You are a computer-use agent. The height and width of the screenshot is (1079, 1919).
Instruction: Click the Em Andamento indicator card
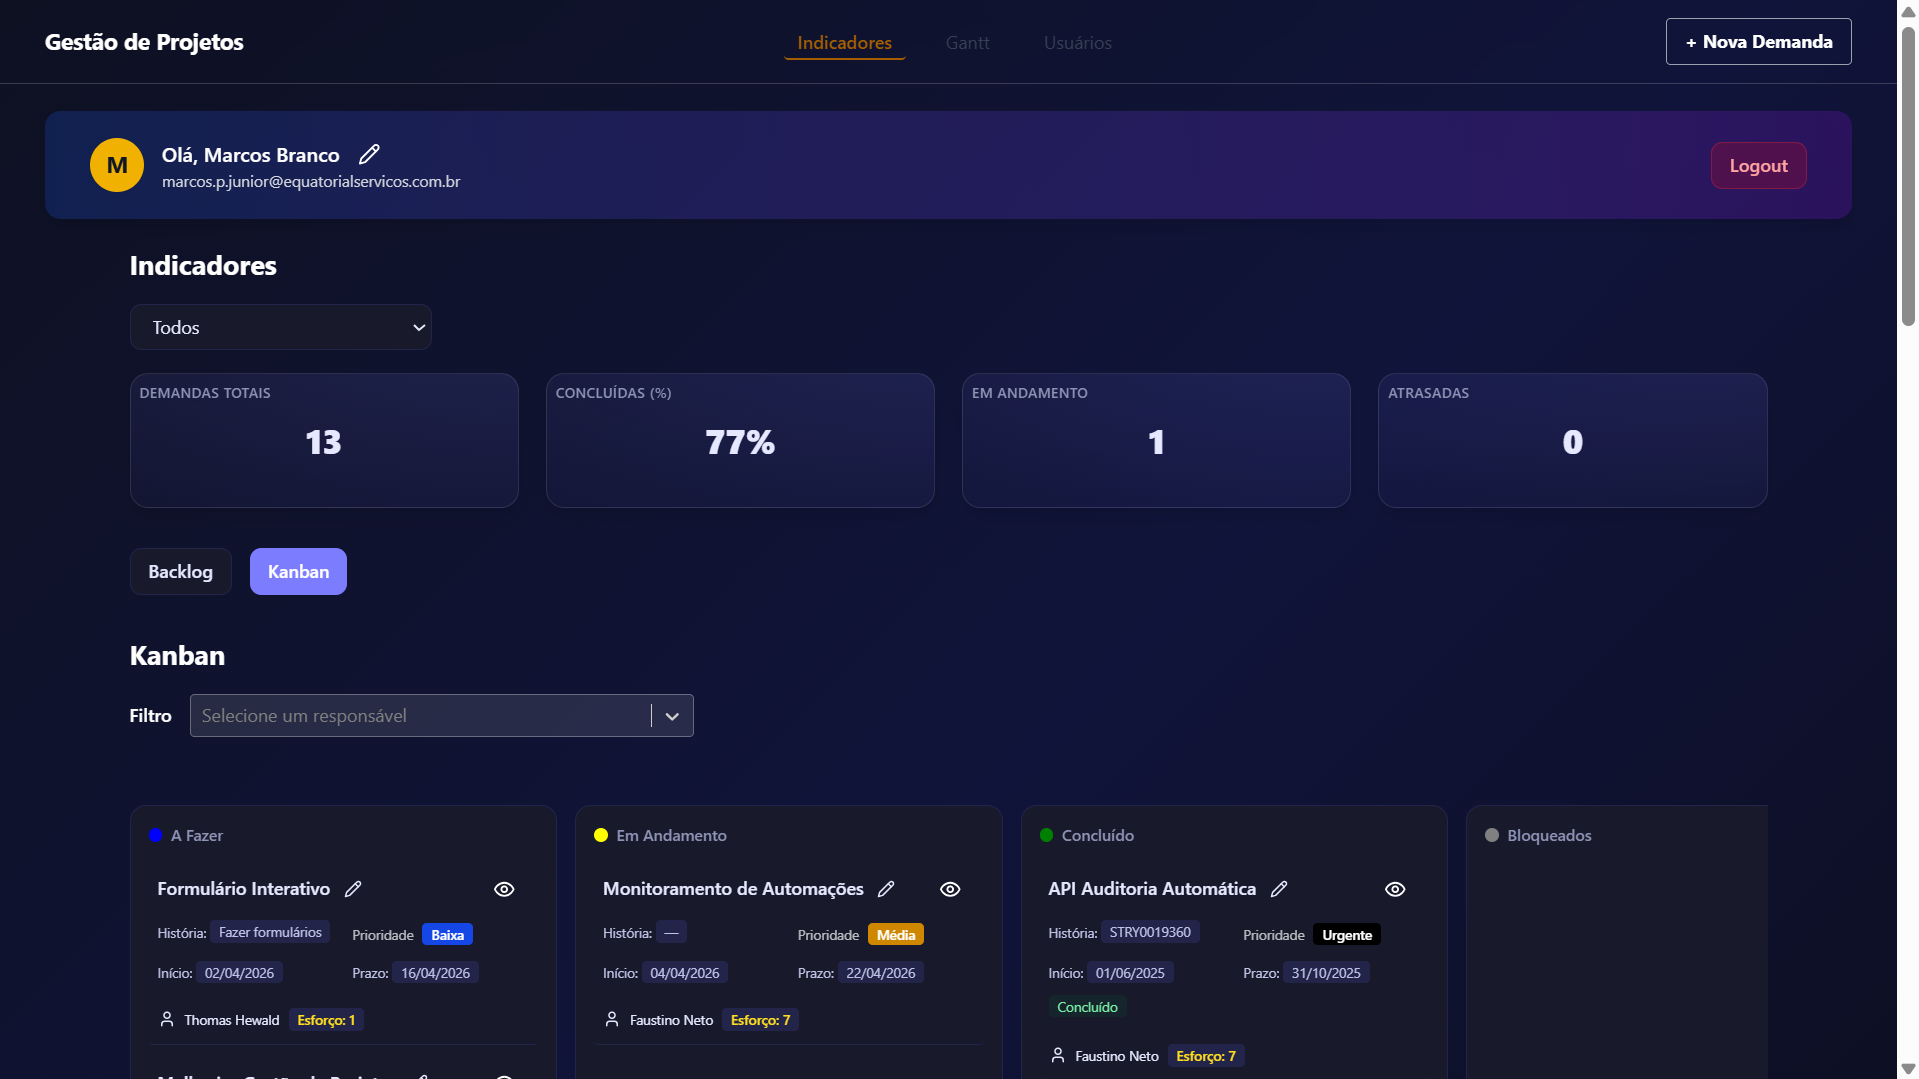1156,440
